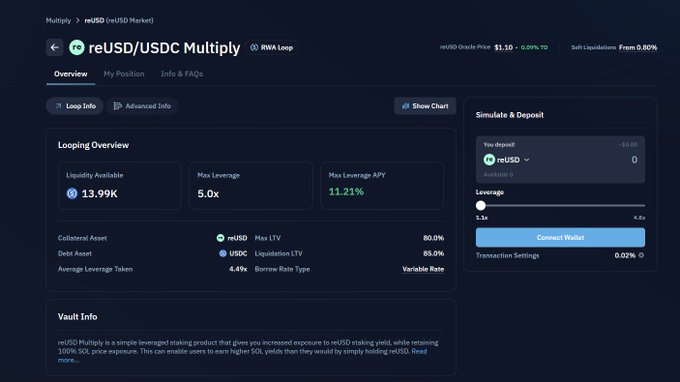This screenshot has height=382, width=680.
Task: Click the Max Leverage APY 11.21% value
Action: (x=346, y=192)
